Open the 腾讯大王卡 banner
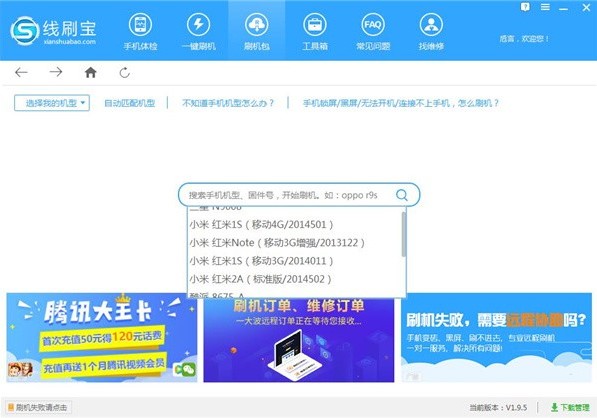Viewport: 597px width, 418px height. [102, 337]
